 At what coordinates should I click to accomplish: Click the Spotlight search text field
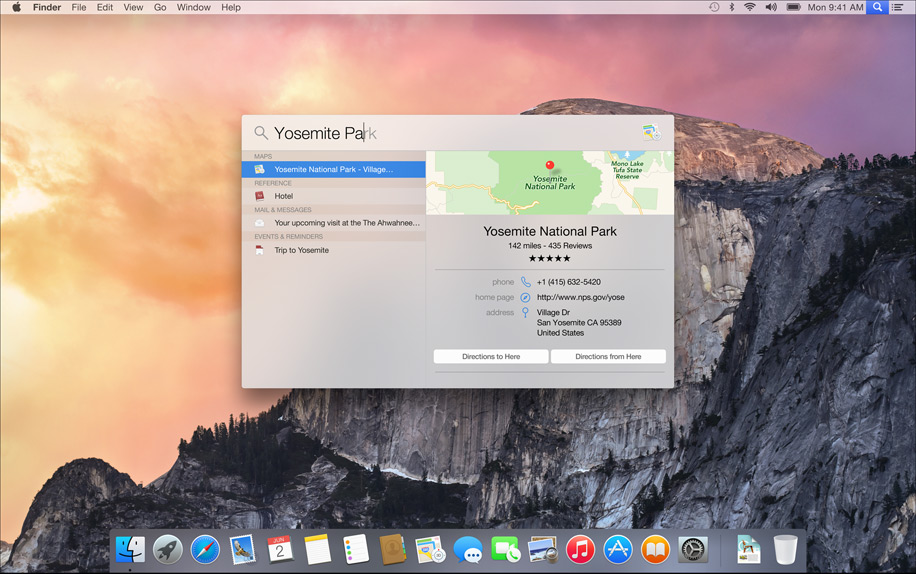[450, 133]
